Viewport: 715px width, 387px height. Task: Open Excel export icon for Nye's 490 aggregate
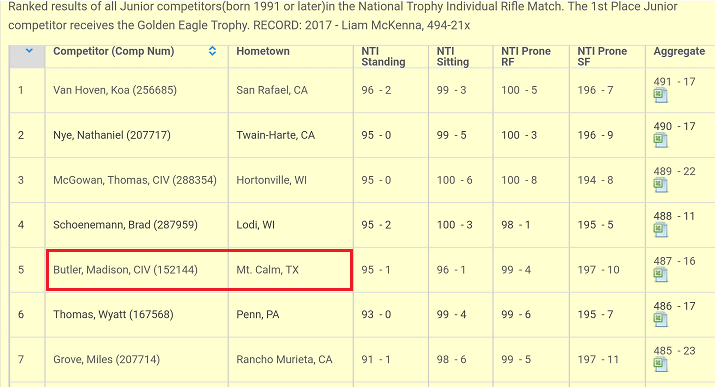[660, 140]
